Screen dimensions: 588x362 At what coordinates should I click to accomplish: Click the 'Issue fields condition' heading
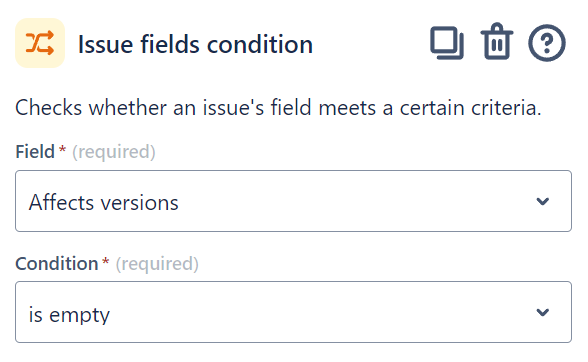click(195, 44)
